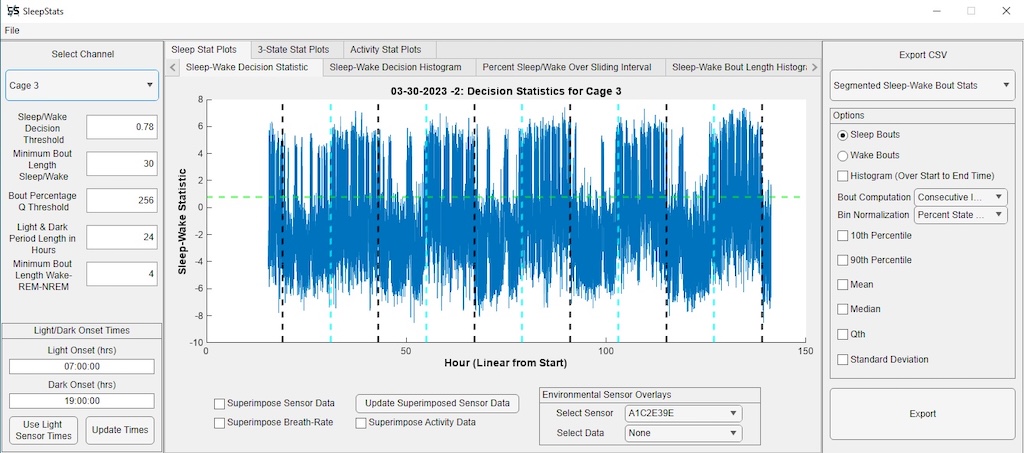1024x453 pixels.
Task: Check the 10th Percentile option
Action: pos(843,236)
